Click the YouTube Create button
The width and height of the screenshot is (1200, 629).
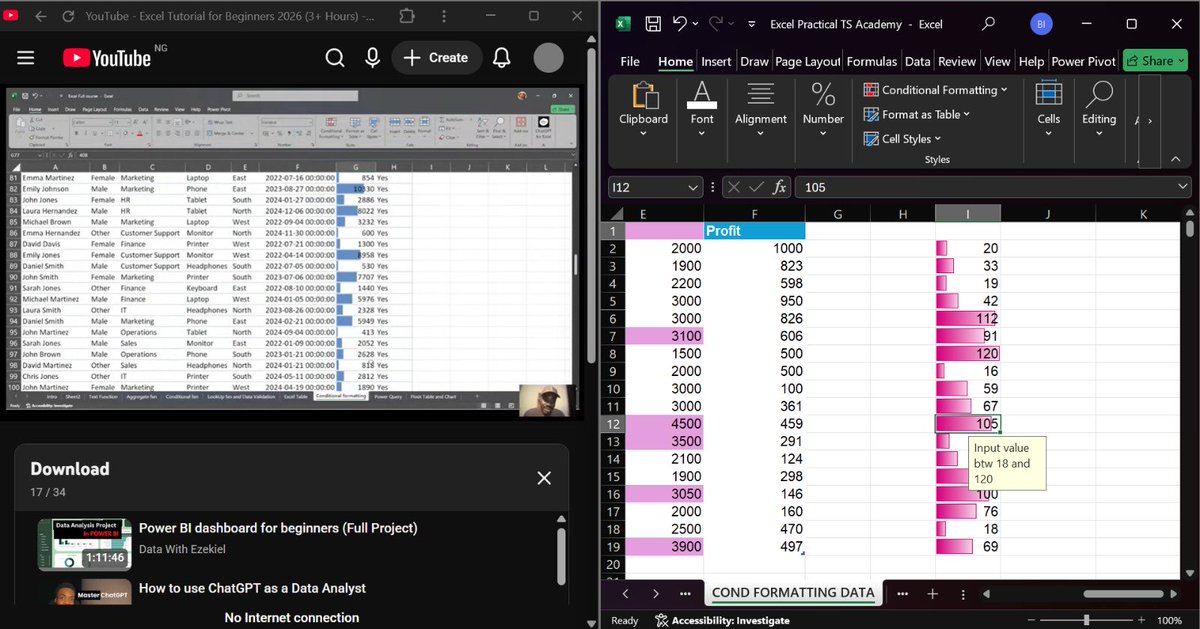tap(436, 58)
